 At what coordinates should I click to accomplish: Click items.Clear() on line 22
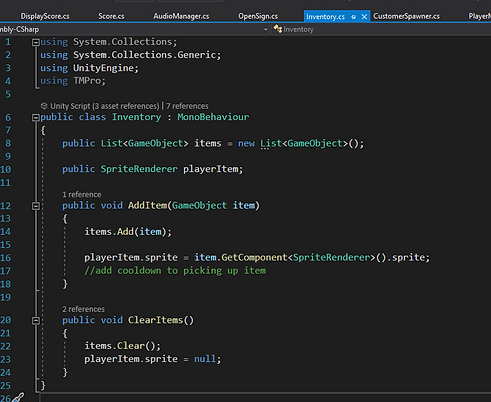(122, 346)
